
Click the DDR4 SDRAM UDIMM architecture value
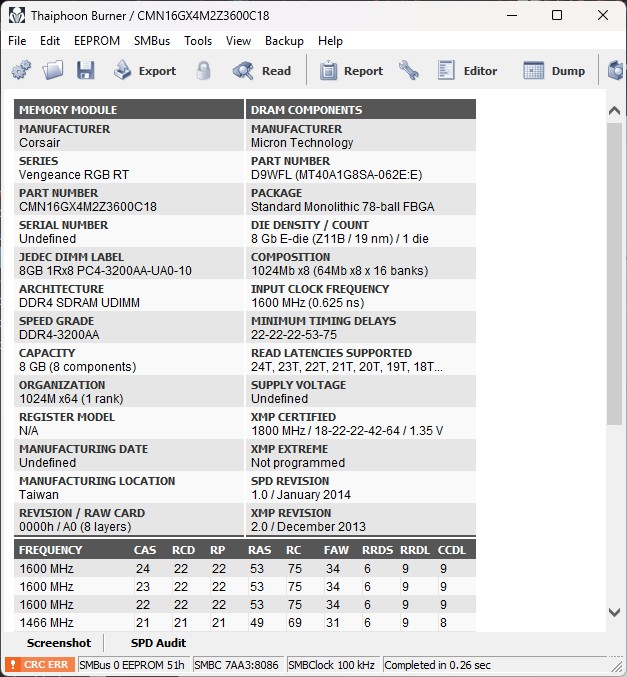[x=79, y=303]
